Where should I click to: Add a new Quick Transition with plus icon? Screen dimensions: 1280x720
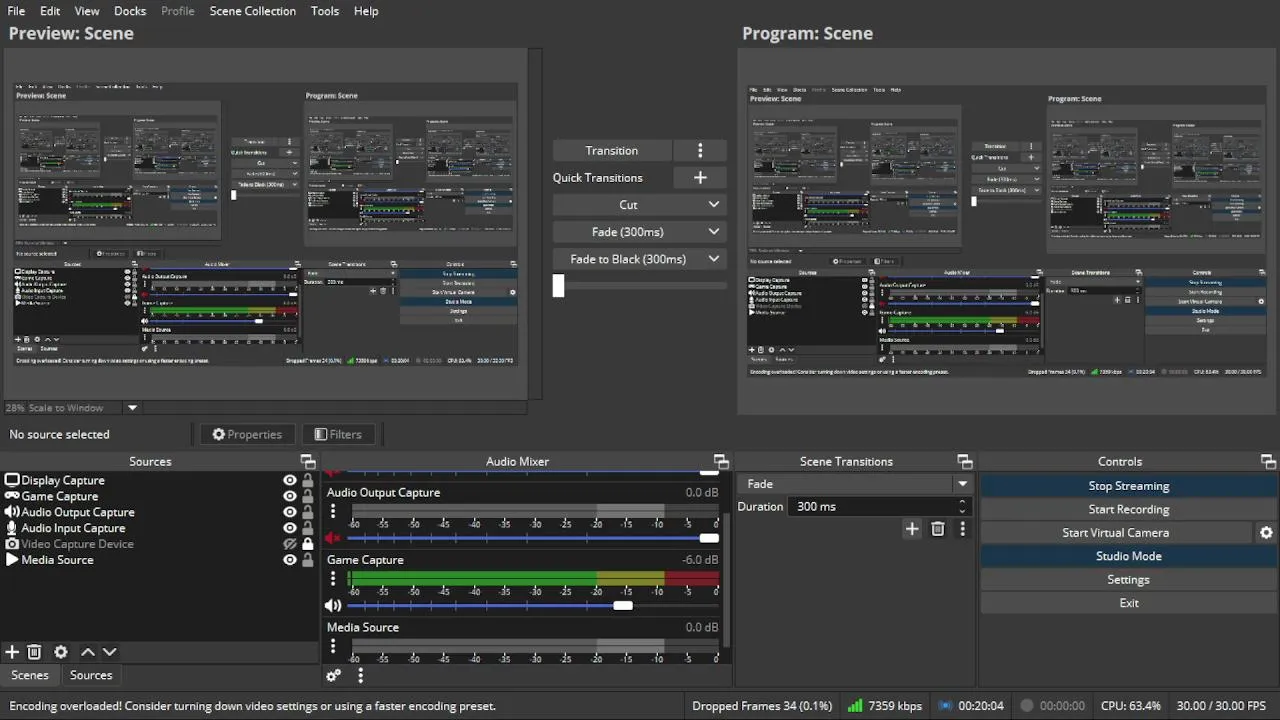tap(700, 177)
